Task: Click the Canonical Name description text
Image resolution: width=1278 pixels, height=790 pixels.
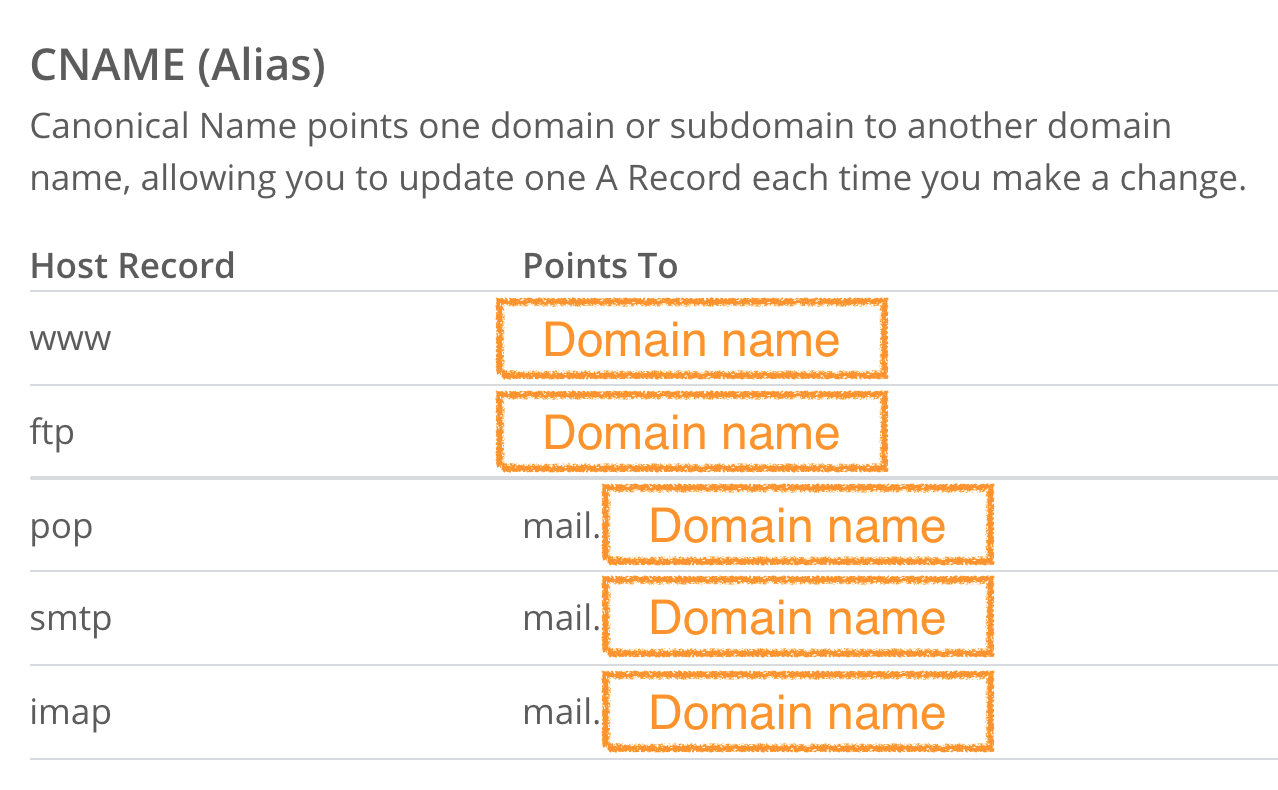Action: point(638,153)
